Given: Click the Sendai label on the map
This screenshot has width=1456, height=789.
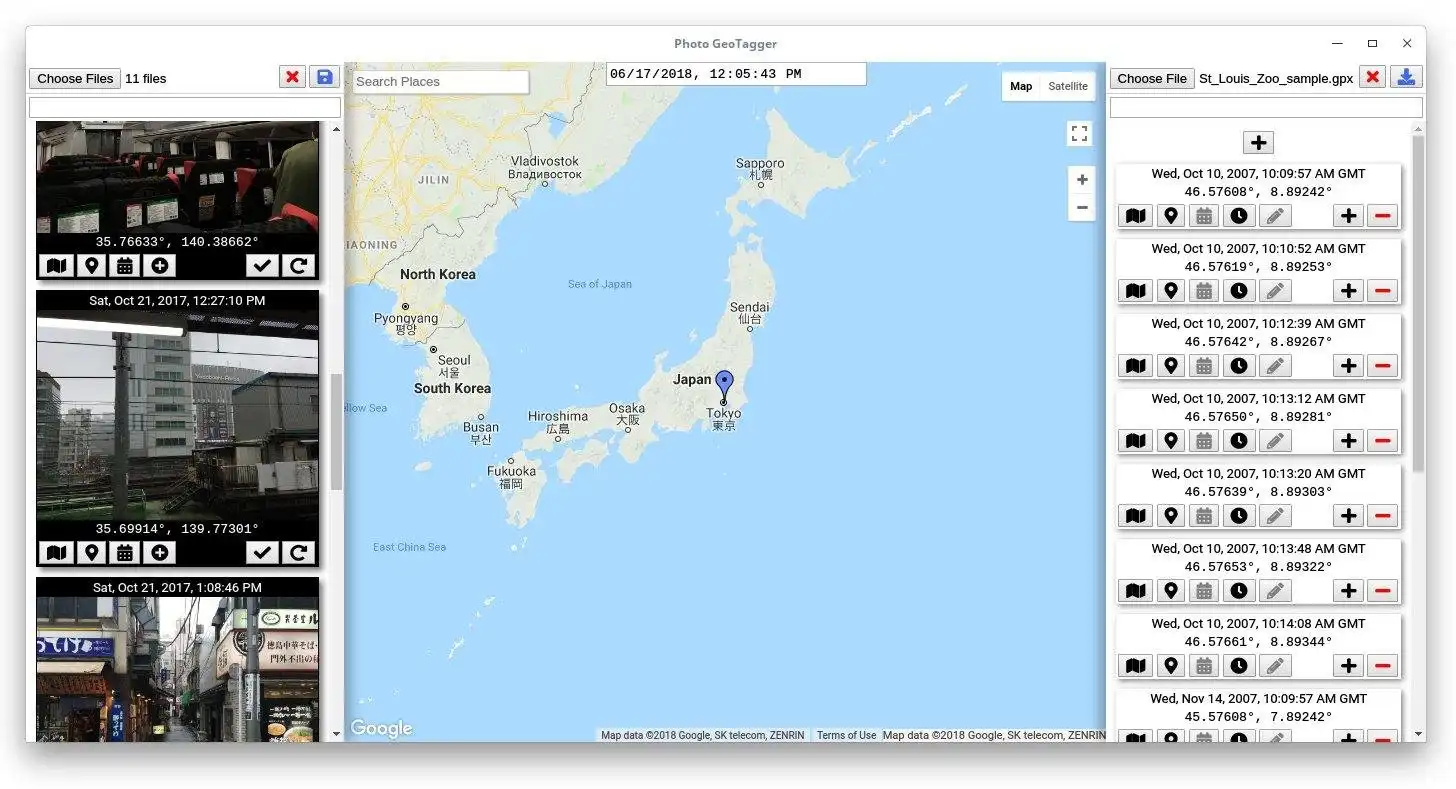Looking at the screenshot, I should click(x=750, y=313).
